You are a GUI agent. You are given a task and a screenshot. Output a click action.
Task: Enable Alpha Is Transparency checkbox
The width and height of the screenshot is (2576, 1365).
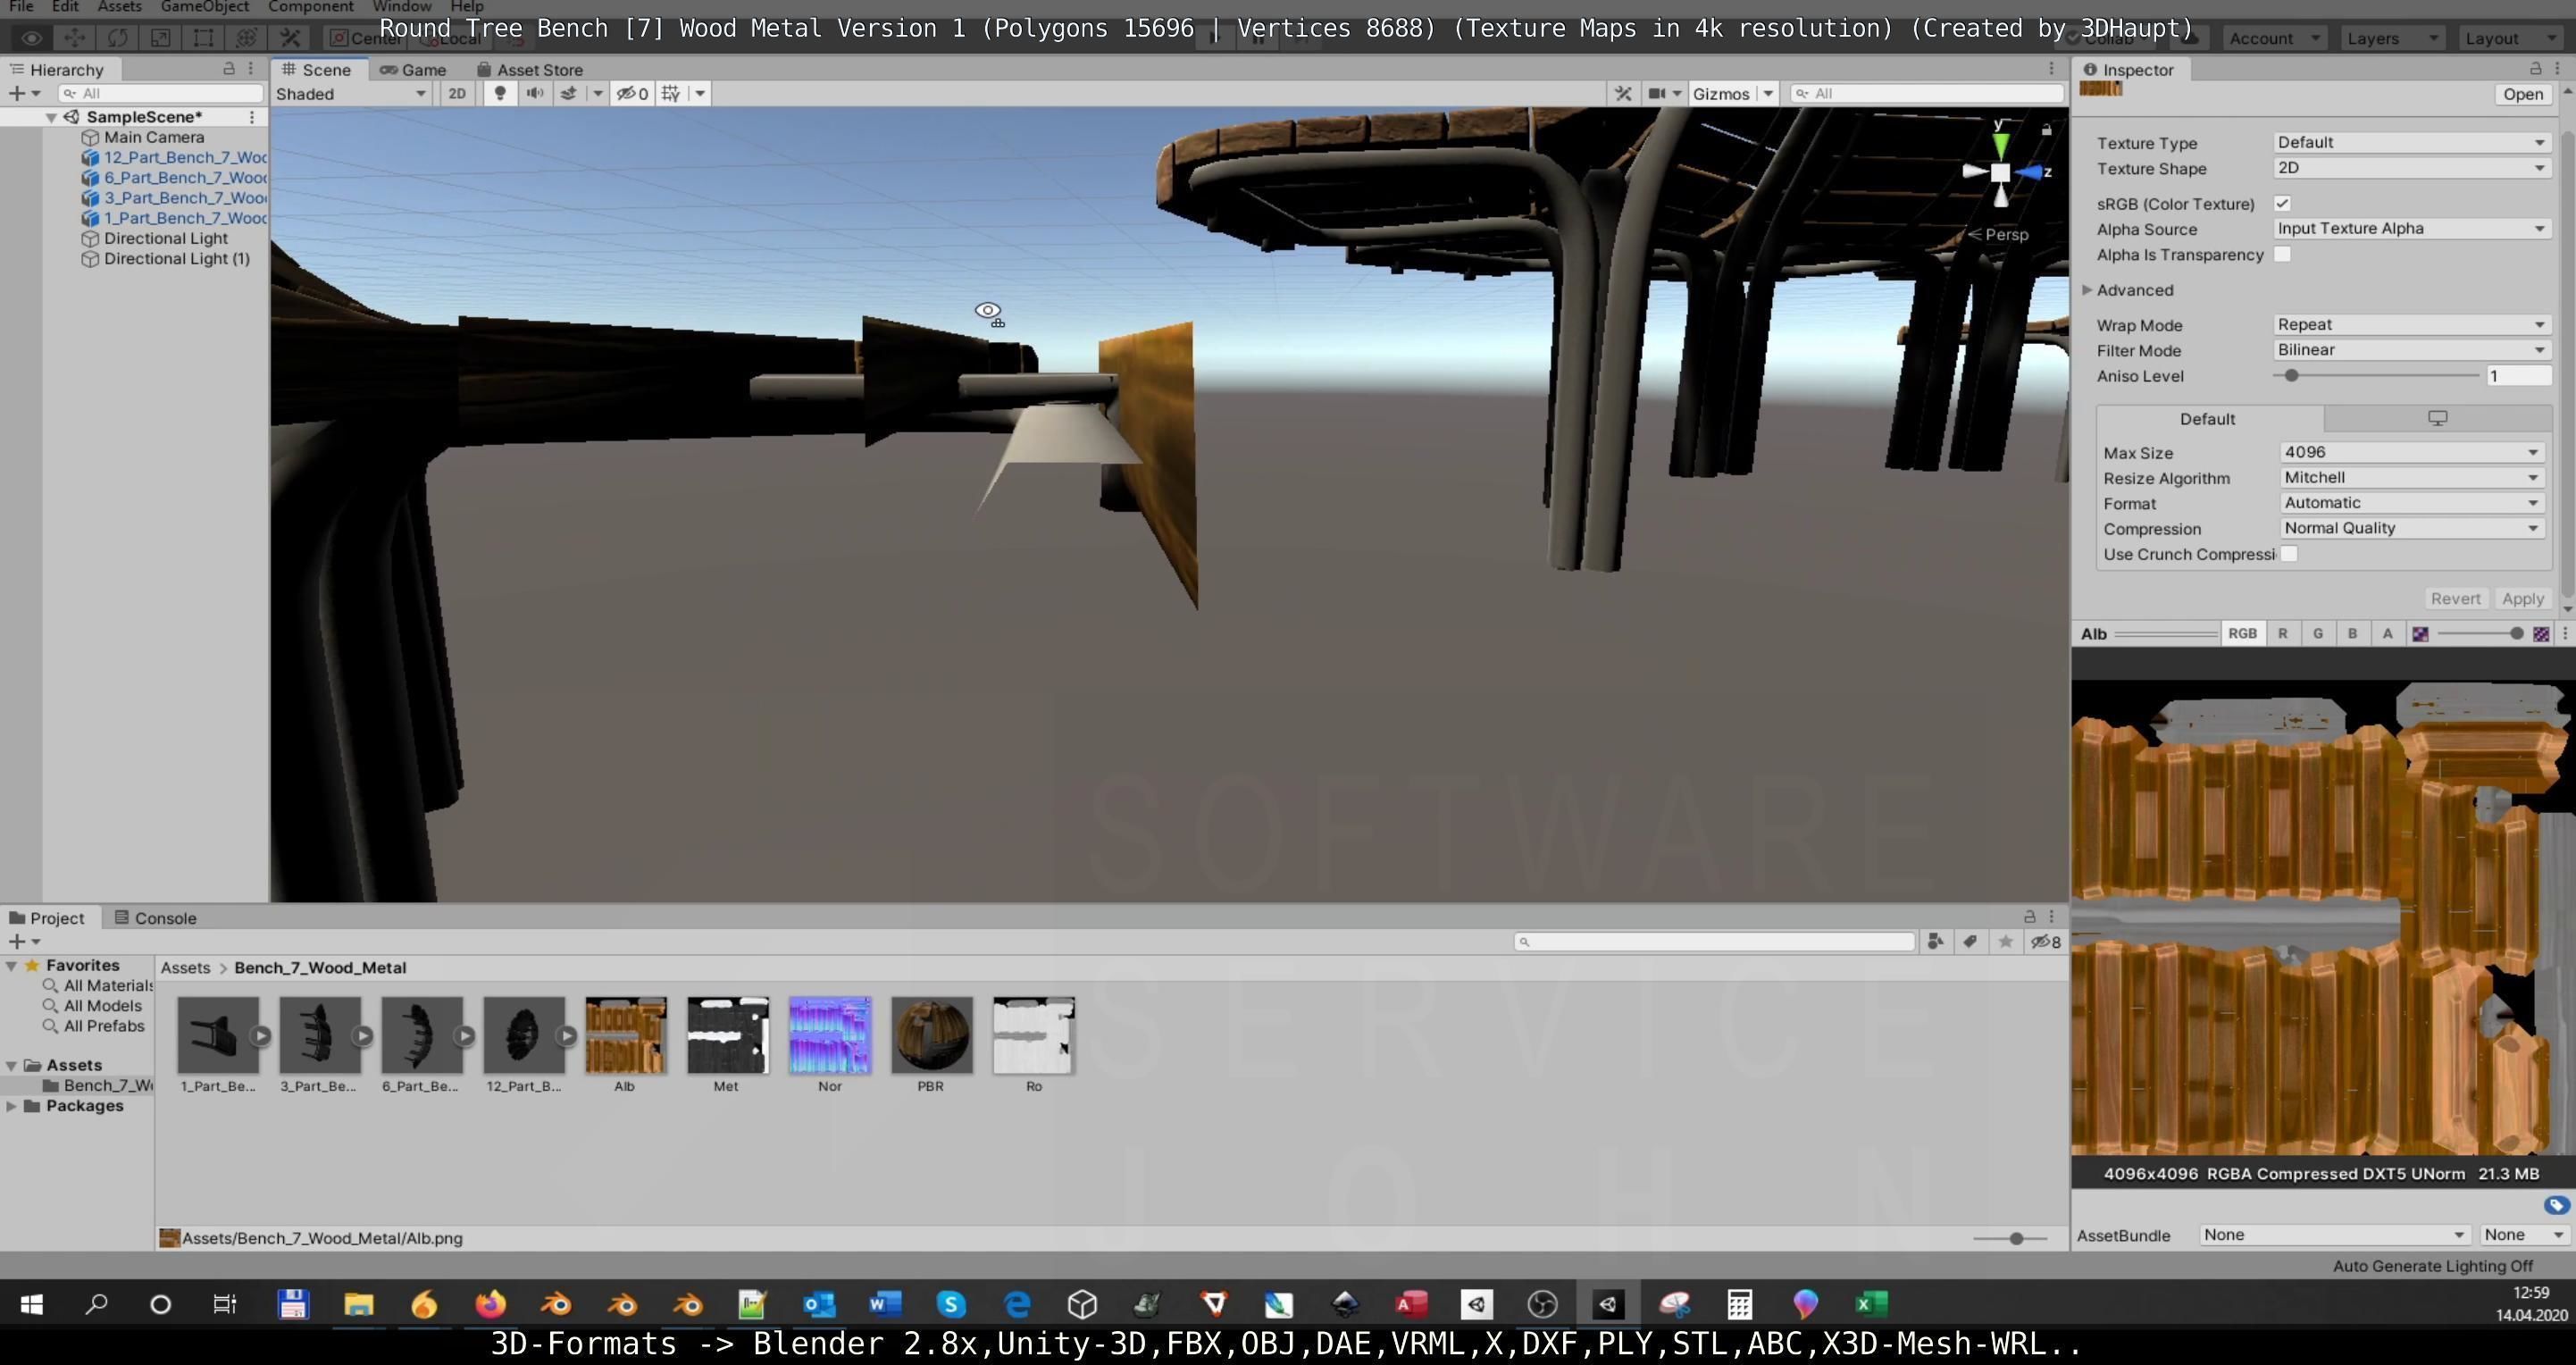(2282, 254)
